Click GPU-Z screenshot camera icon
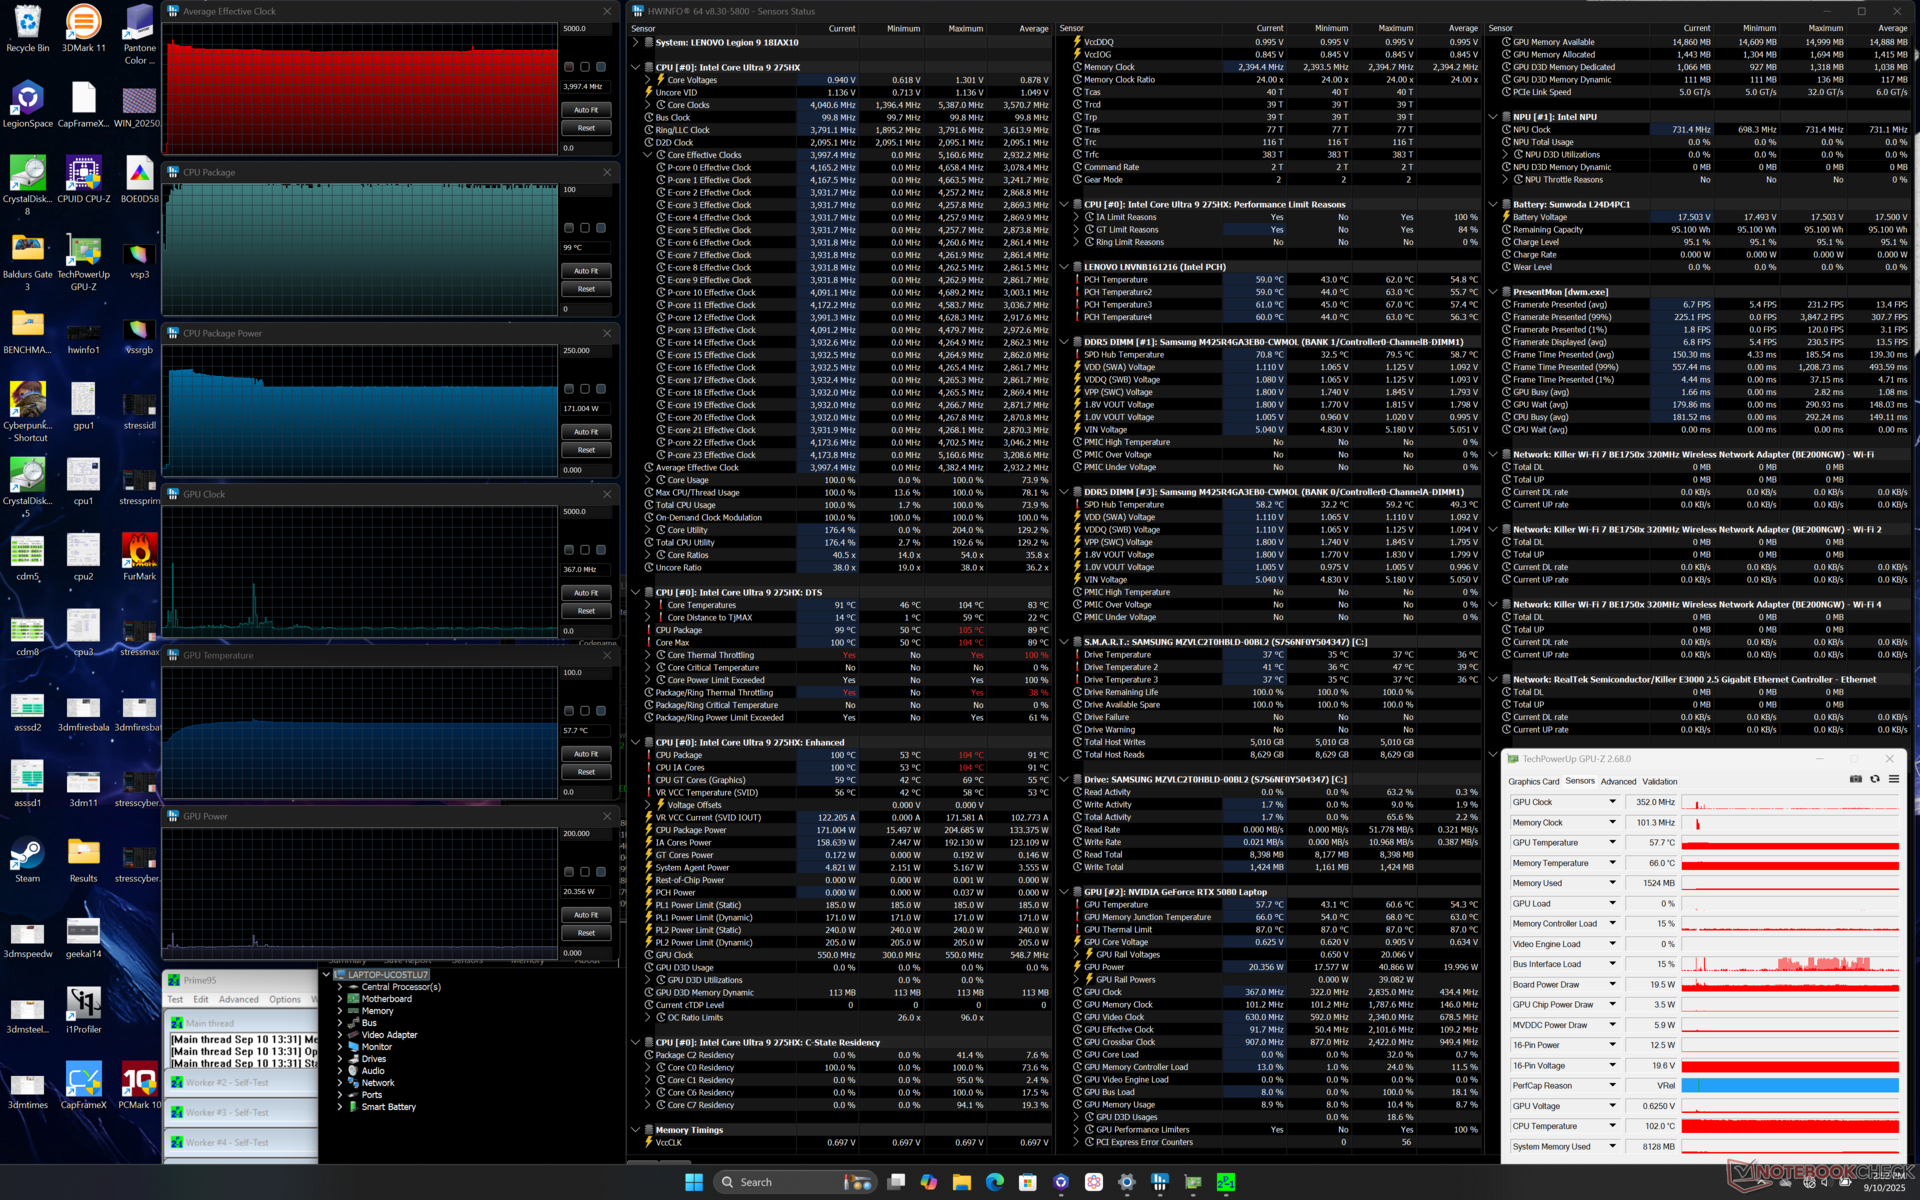This screenshot has width=1920, height=1200. tap(1856, 779)
